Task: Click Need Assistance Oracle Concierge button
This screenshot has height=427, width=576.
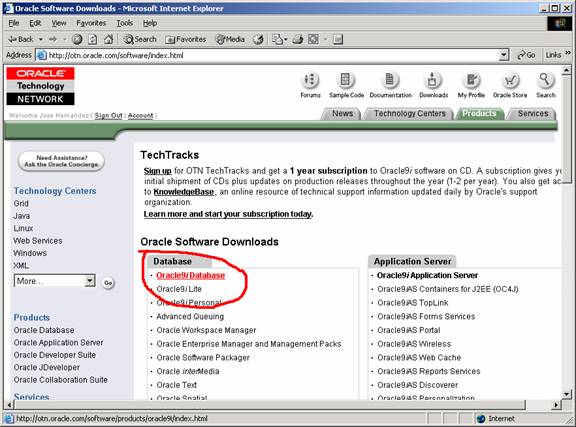Action: click(61, 161)
